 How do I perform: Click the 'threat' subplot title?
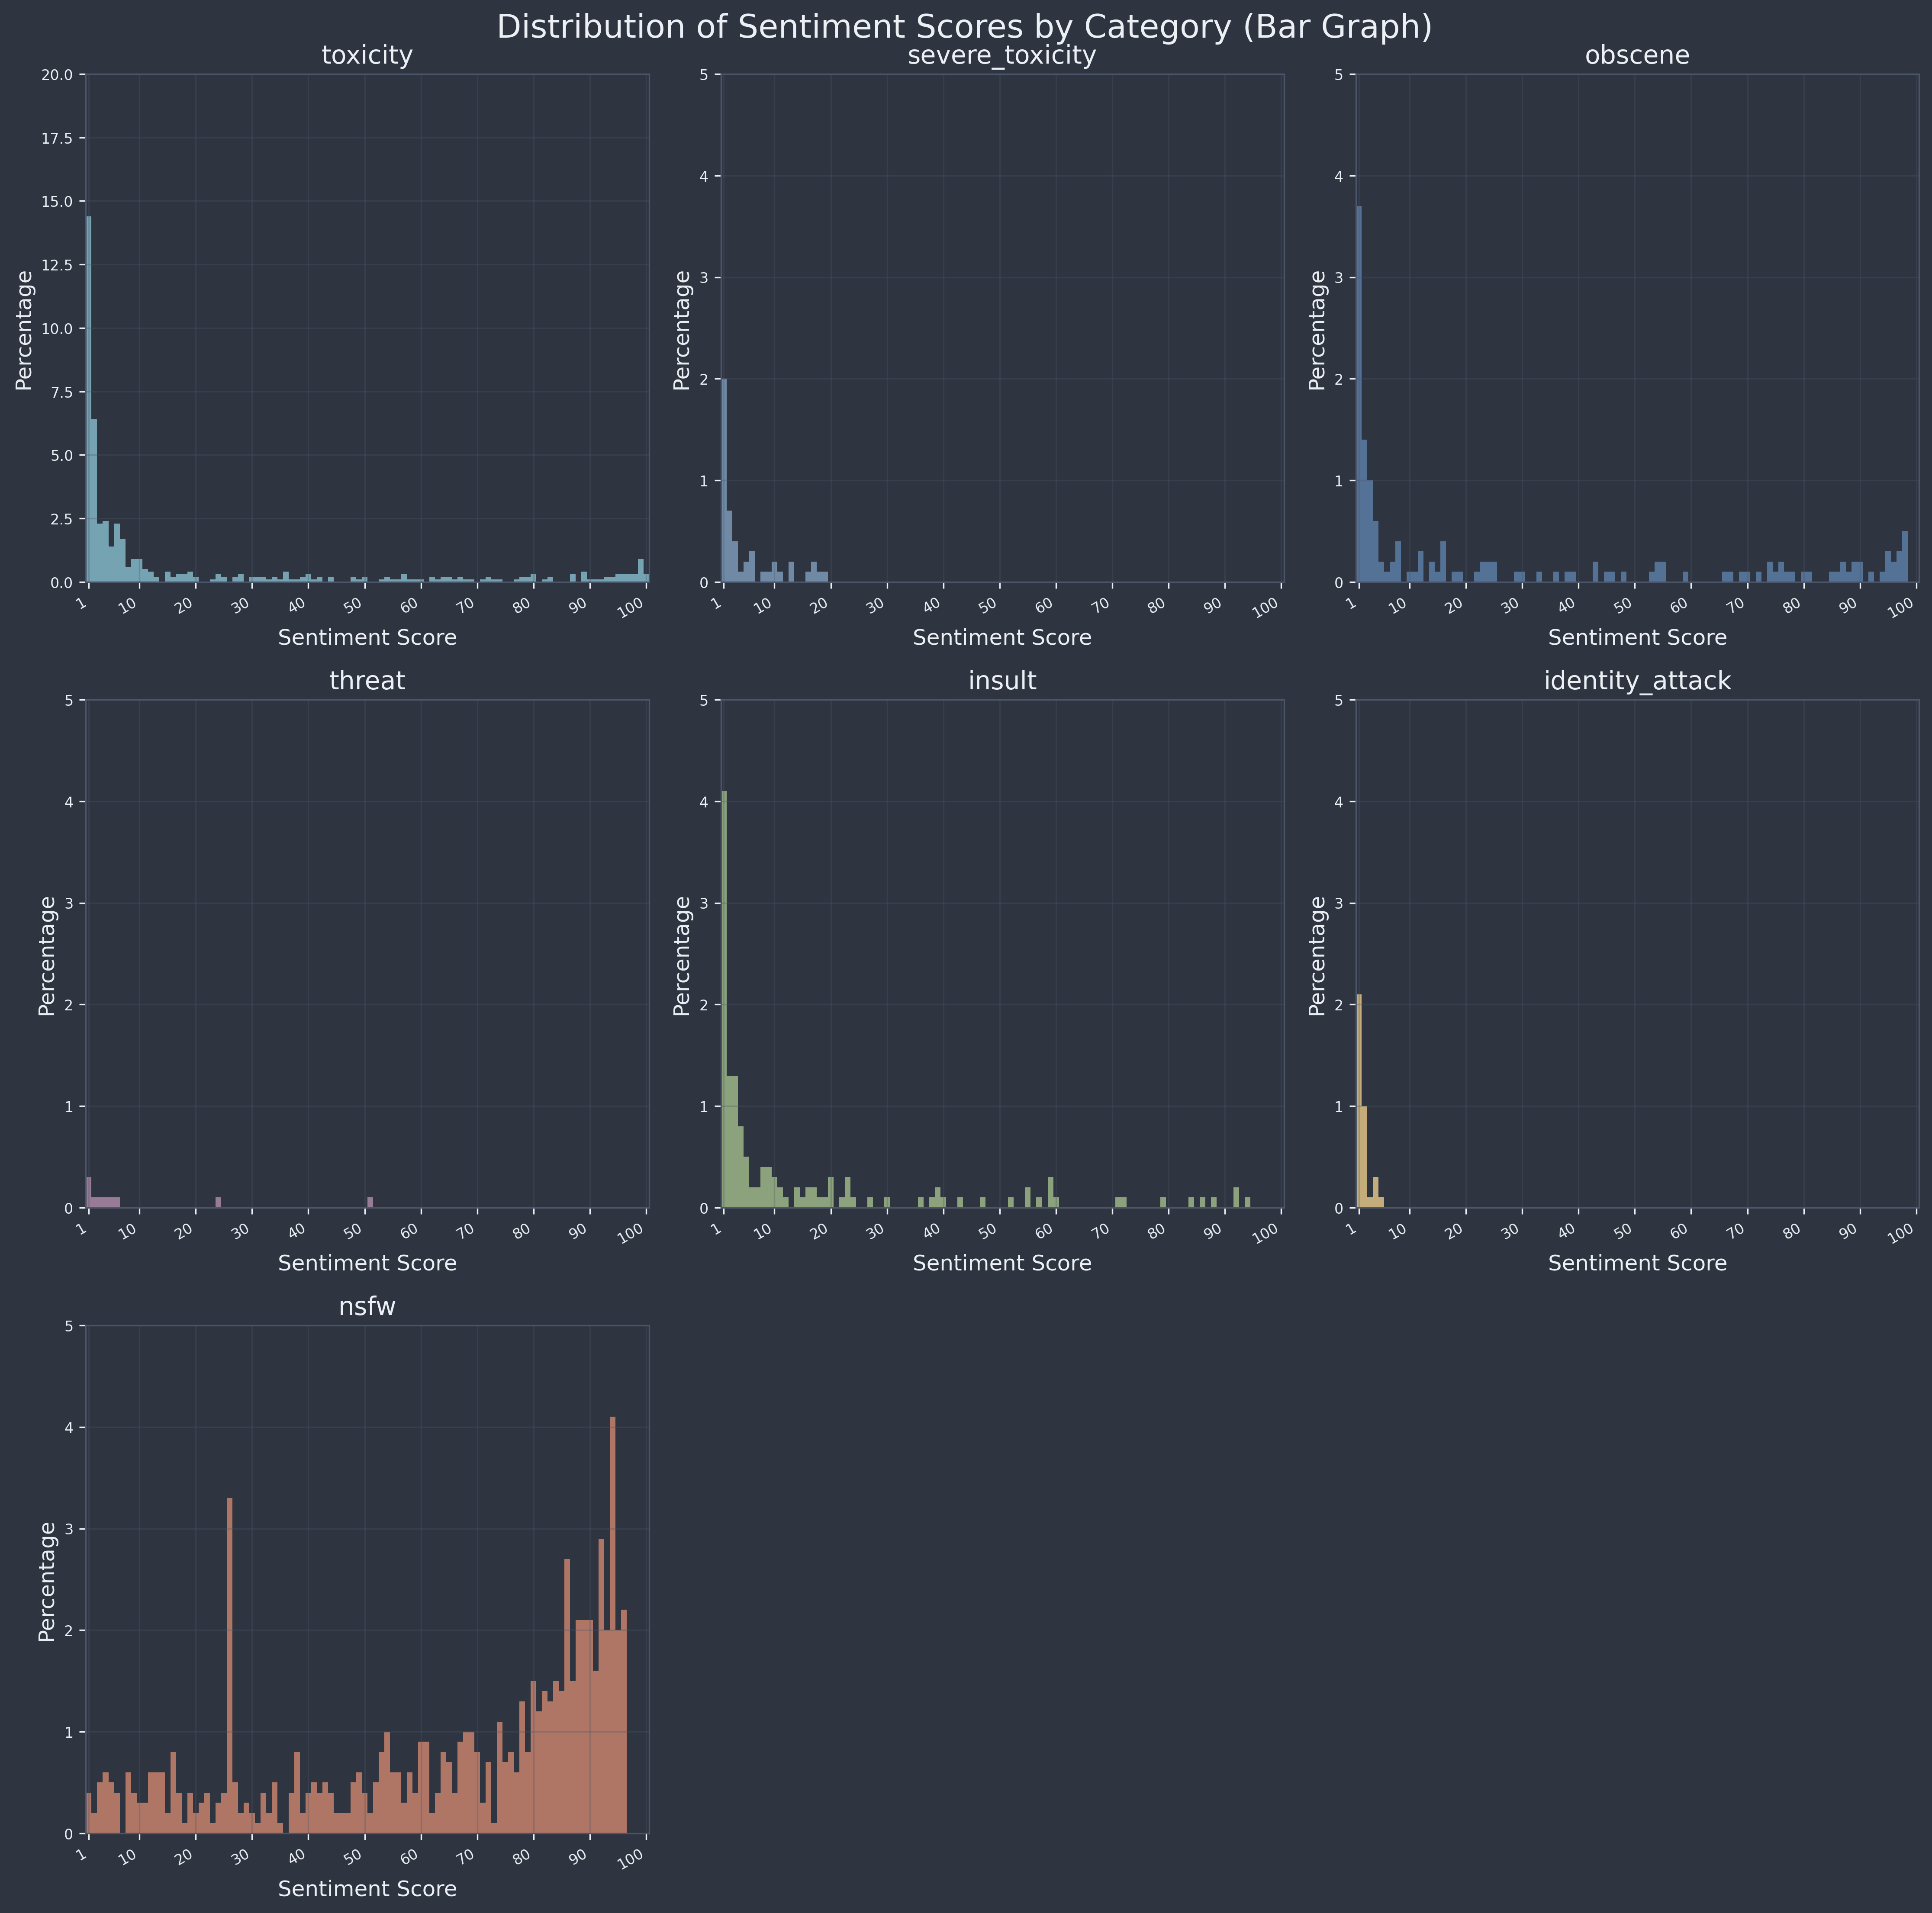pos(367,681)
